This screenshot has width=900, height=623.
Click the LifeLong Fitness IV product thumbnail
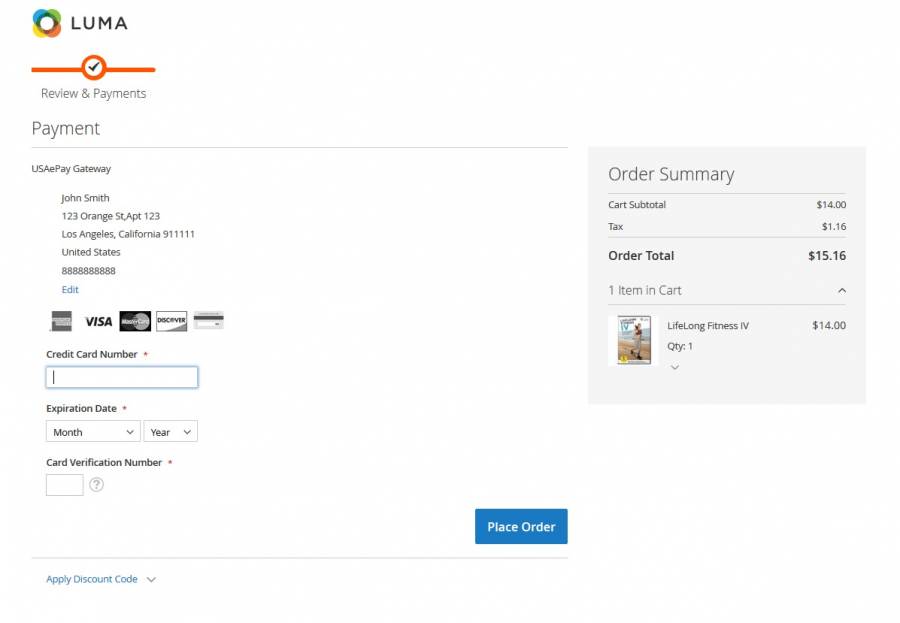(x=634, y=341)
